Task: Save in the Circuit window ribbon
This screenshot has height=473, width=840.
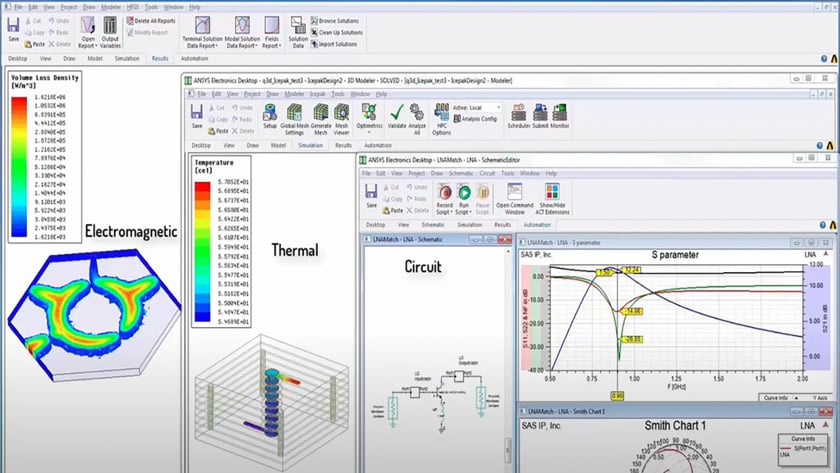Action: 371,196
